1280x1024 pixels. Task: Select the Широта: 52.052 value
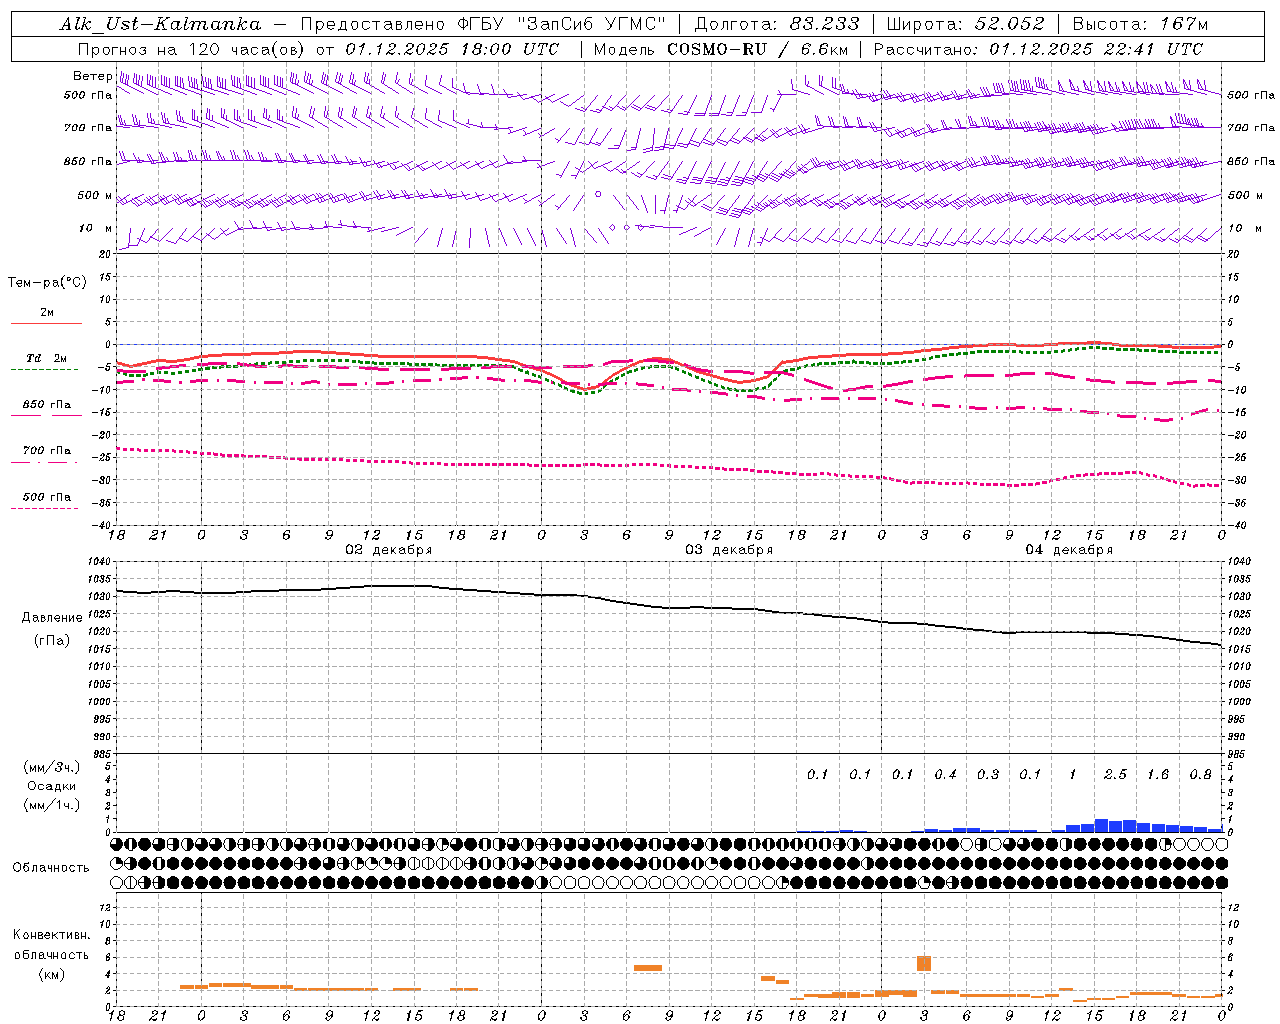(x=966, y=24)
